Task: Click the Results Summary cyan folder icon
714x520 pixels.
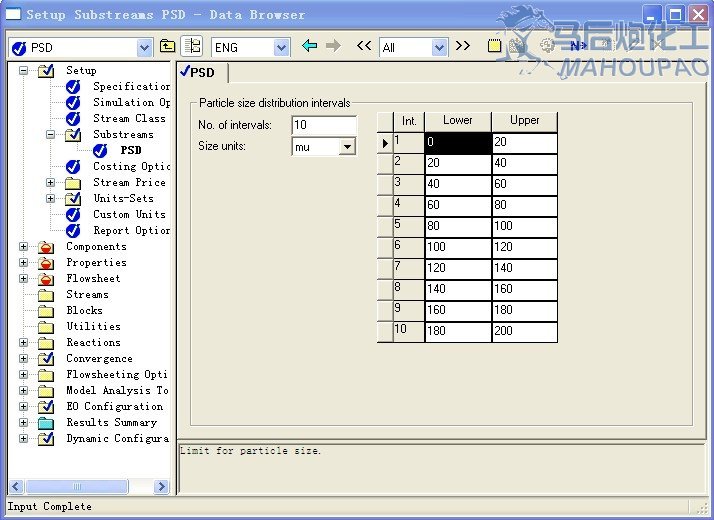Action: tap(46, 423)
